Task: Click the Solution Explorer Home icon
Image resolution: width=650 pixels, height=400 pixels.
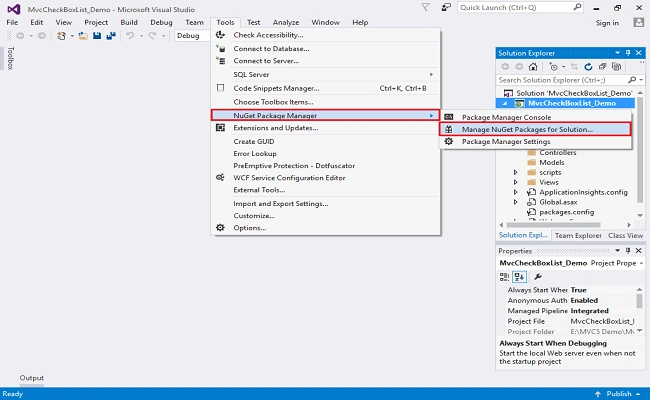Action: [x=533, y=66]
